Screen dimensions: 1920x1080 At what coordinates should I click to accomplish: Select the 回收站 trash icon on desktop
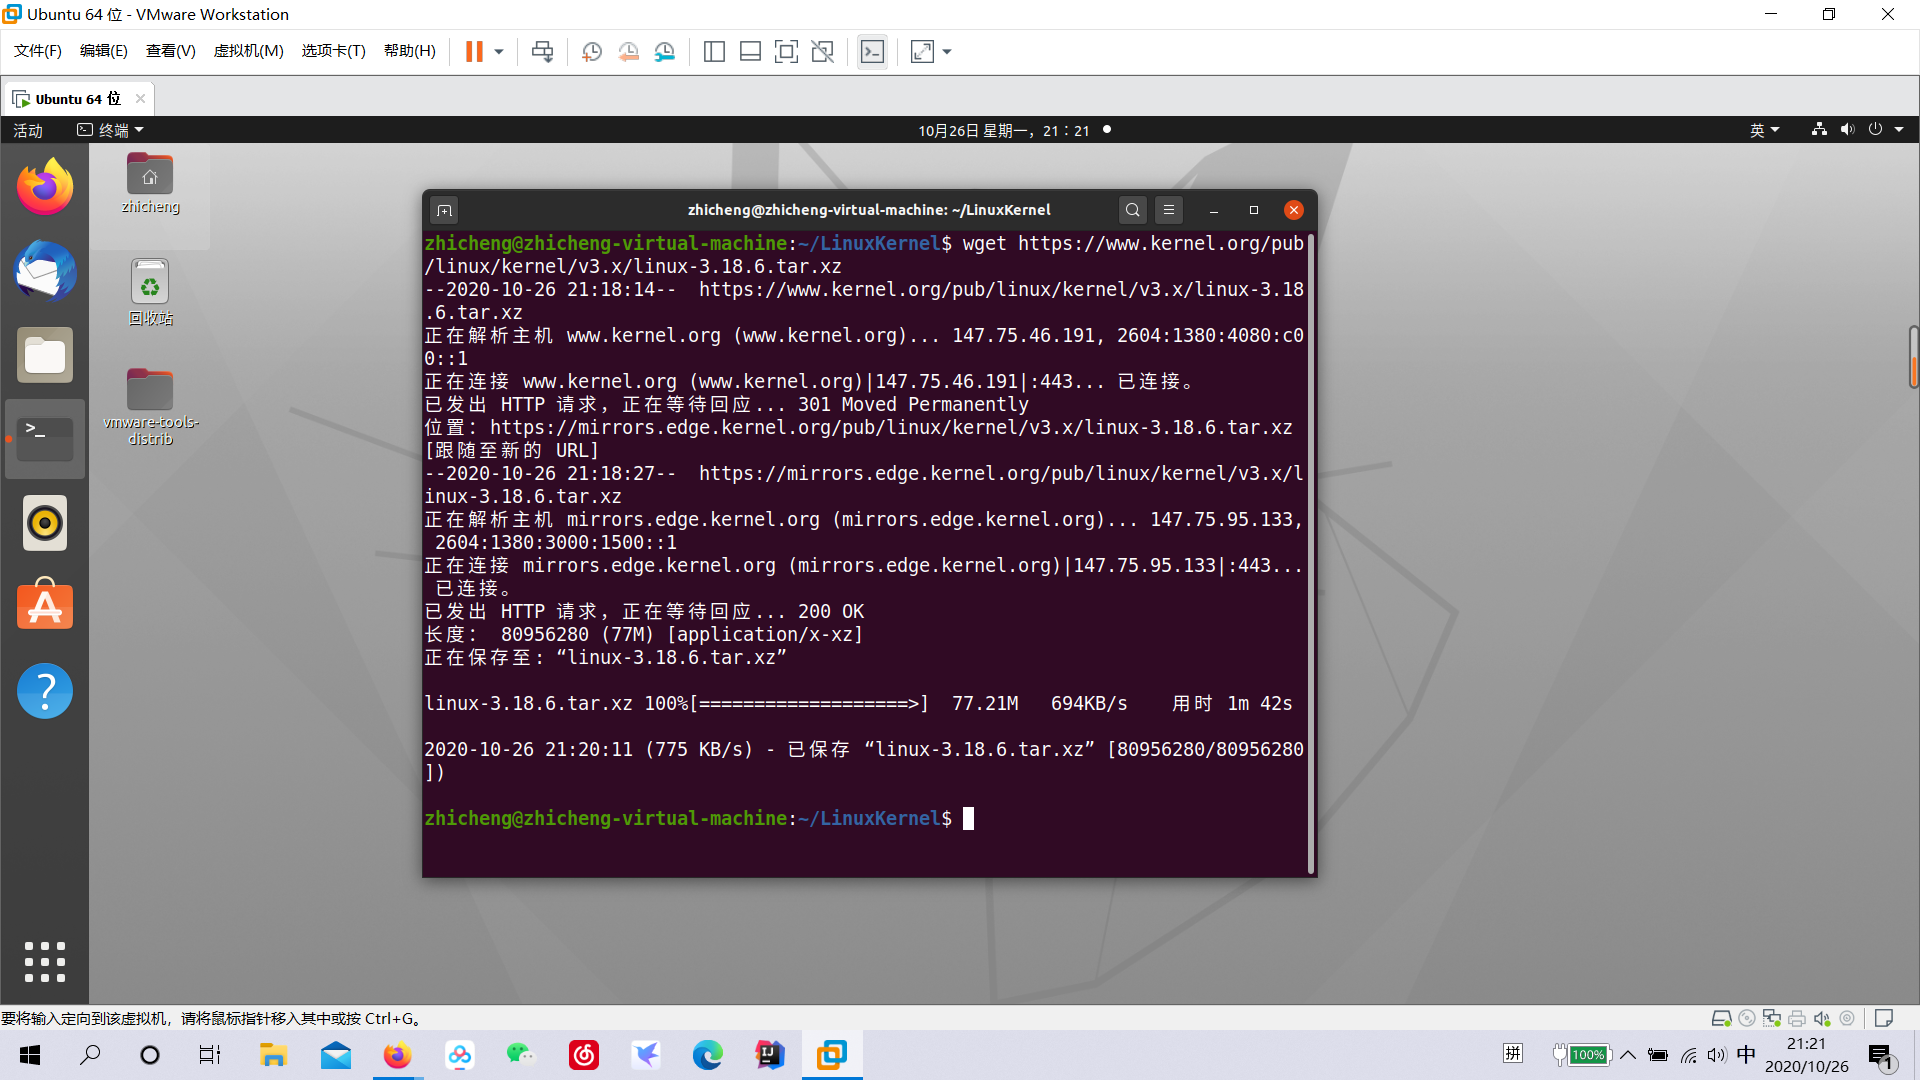[x=150, y=292]
